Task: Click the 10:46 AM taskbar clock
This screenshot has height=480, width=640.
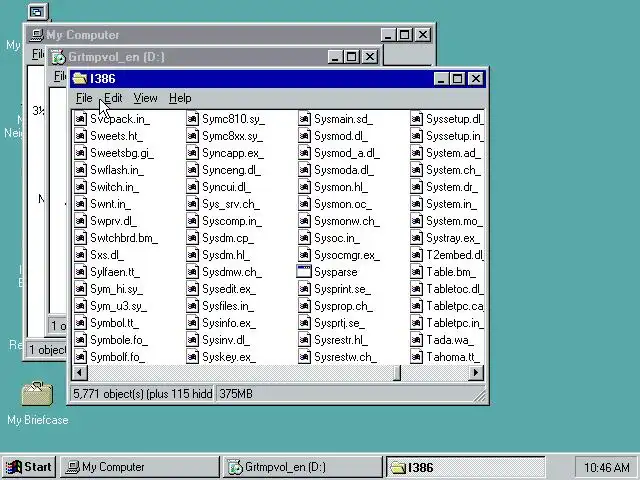Action: pyautogui.click(x=607, y=467)
